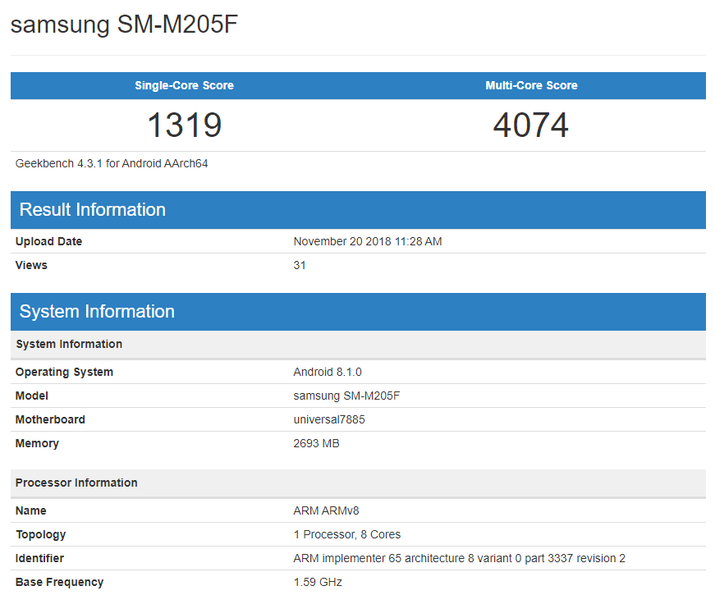Click the samsung SM-M205F page title
Screen dimensions: 715x599
[x=123, y=24]
